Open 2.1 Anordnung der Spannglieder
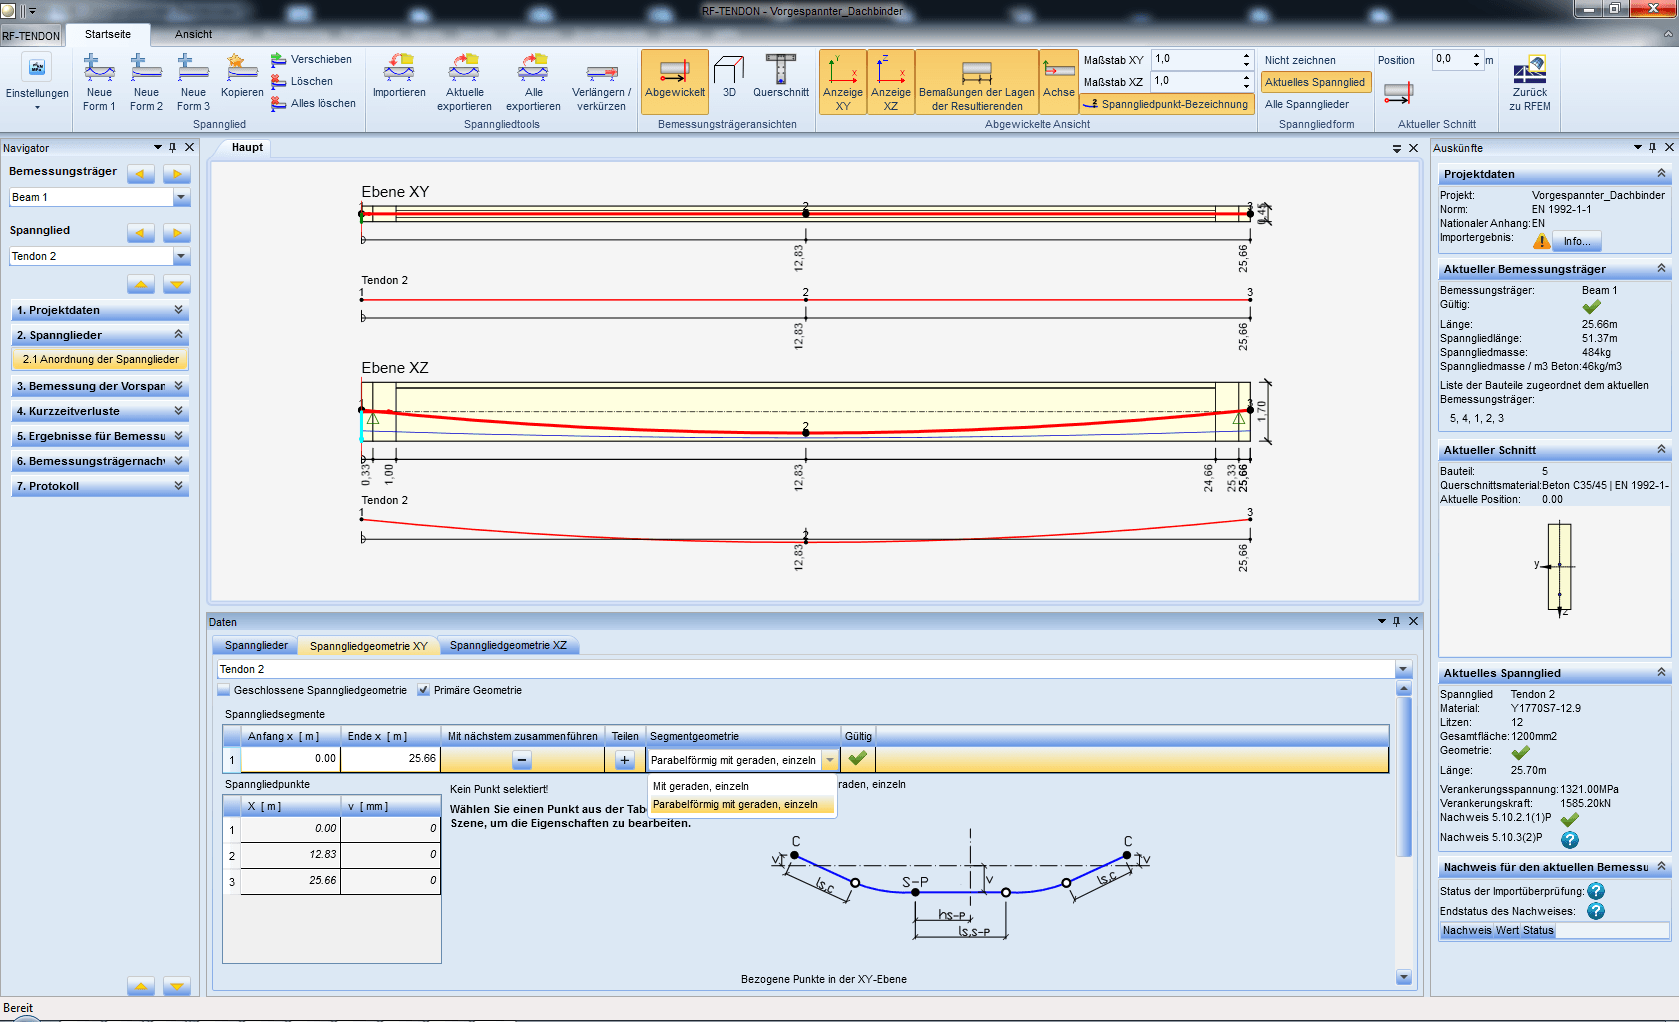Viewport: 1679px width, 1022px height. [100, 359]
